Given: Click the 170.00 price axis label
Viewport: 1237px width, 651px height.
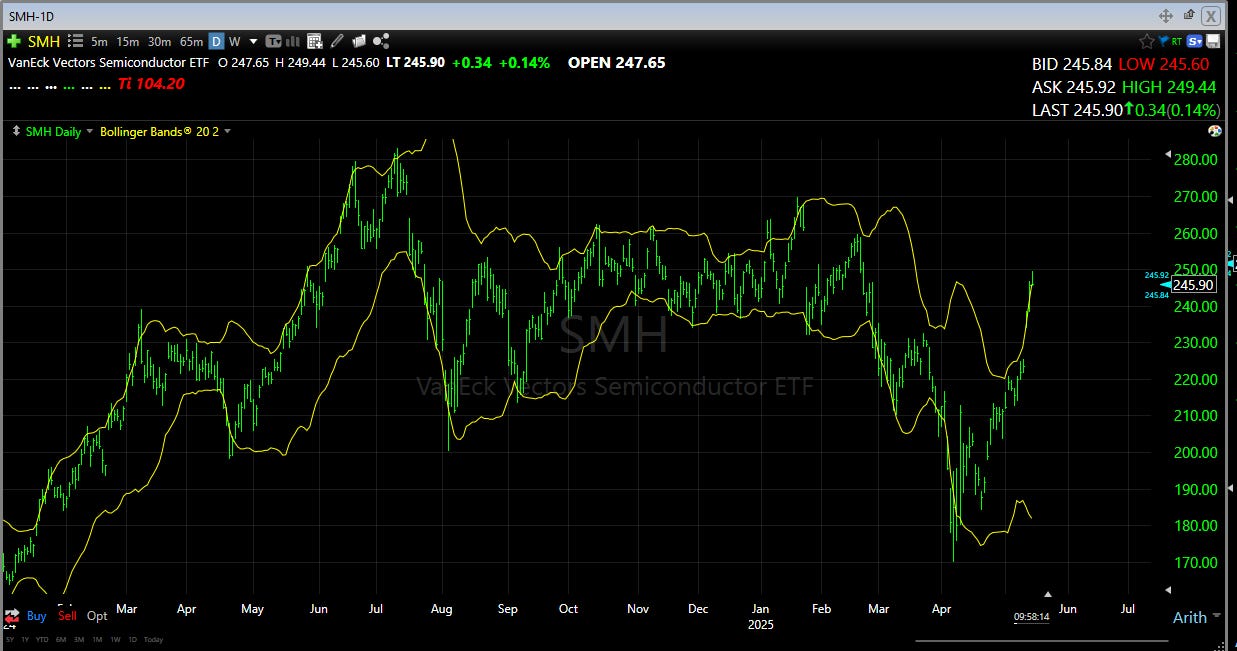Looking at the screenshot, I should (x=1196, y=562).
